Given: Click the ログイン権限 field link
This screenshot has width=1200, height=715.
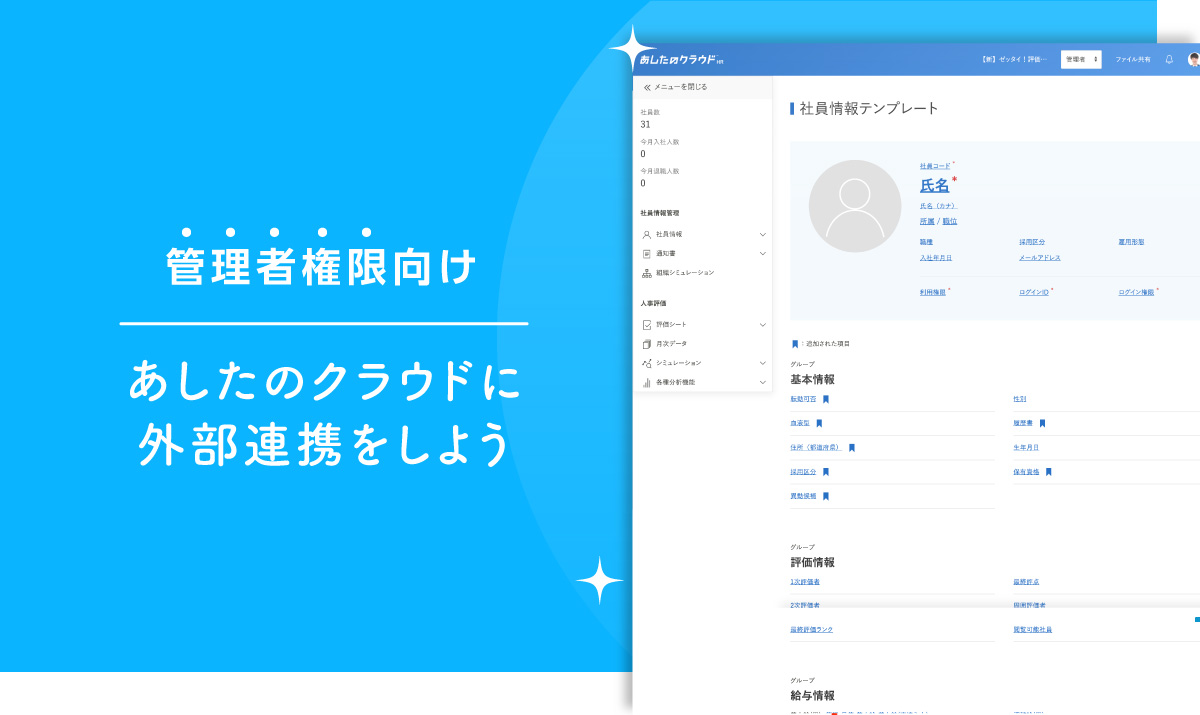Looking at the screenshot, I should pos(1136,293).
